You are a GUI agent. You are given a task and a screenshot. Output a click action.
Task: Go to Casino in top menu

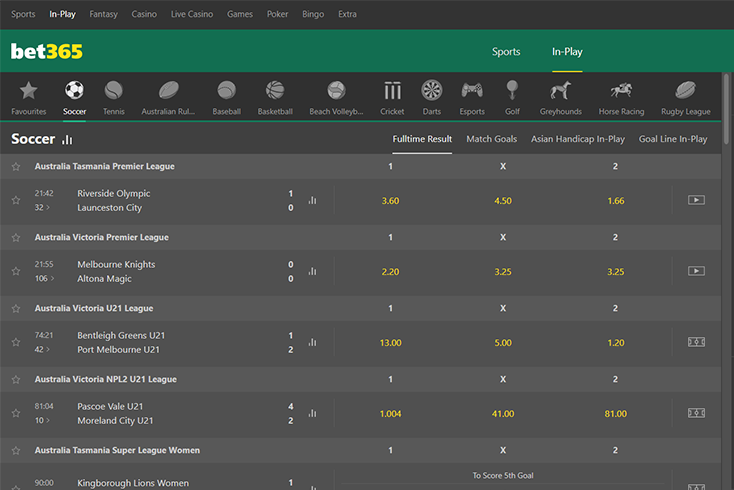(144, 14)
